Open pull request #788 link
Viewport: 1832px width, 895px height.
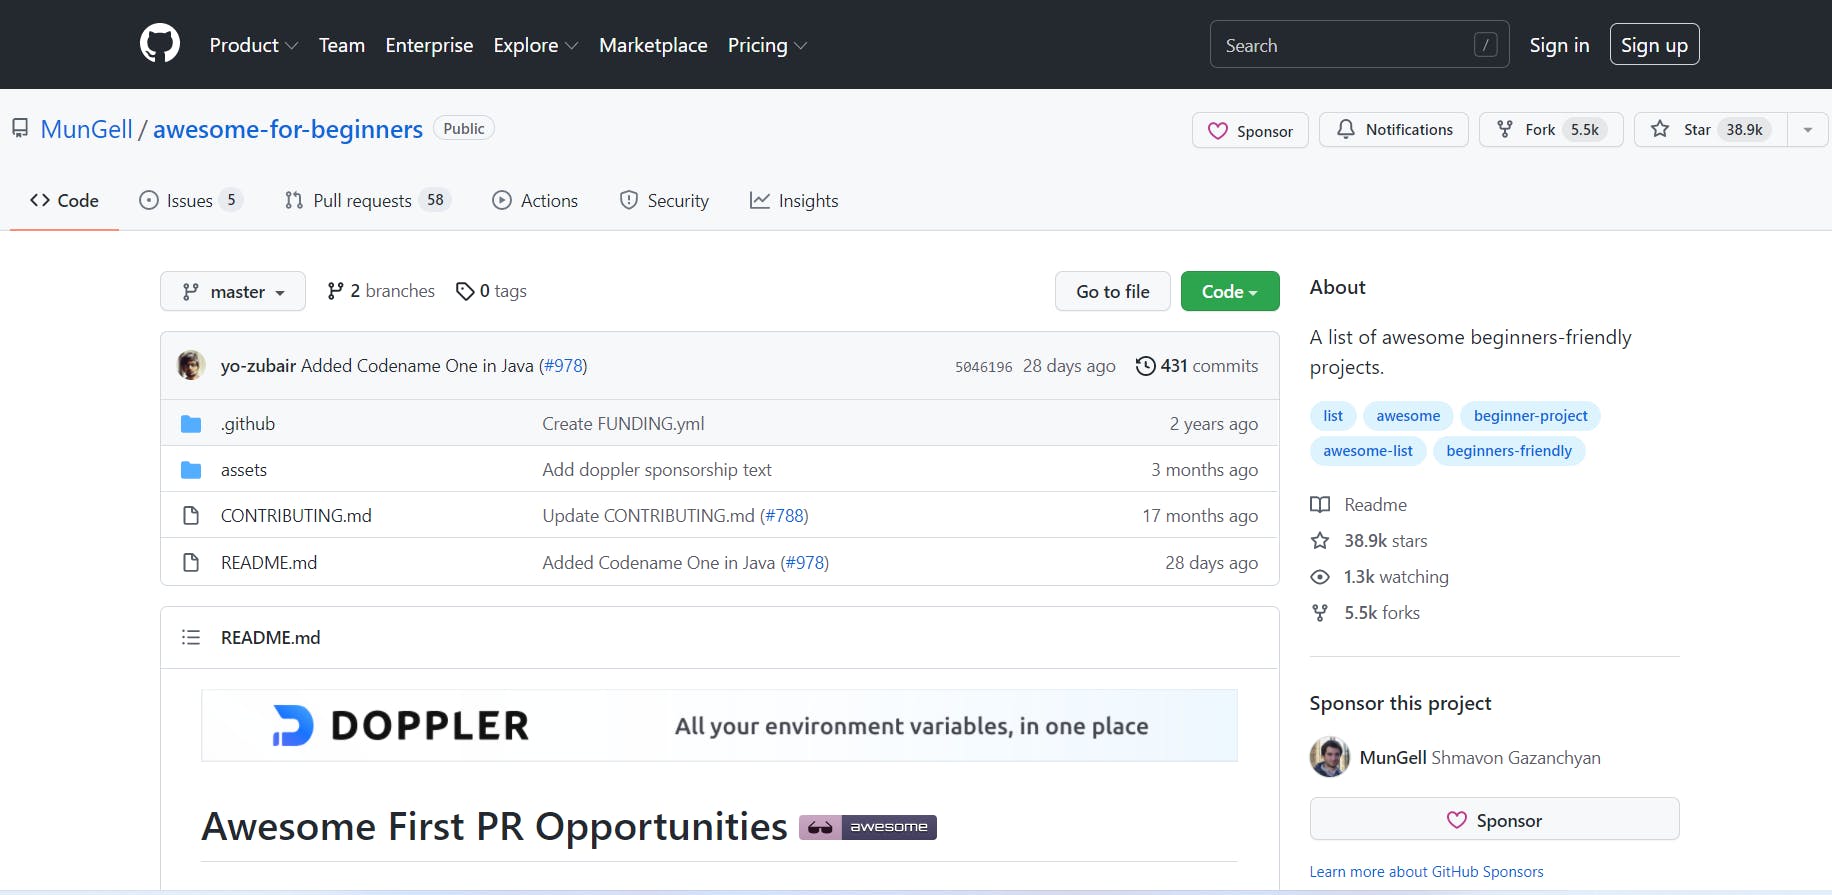click(785, 516)
